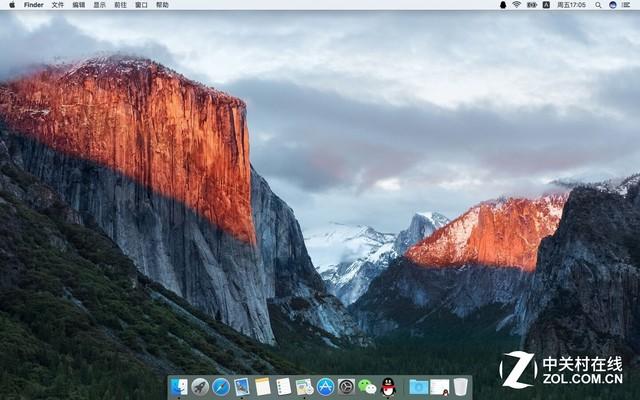The width and height of the screenshot is (640, 400).
Task: Open the 窗口 menu
Action: tap(141, 5)
